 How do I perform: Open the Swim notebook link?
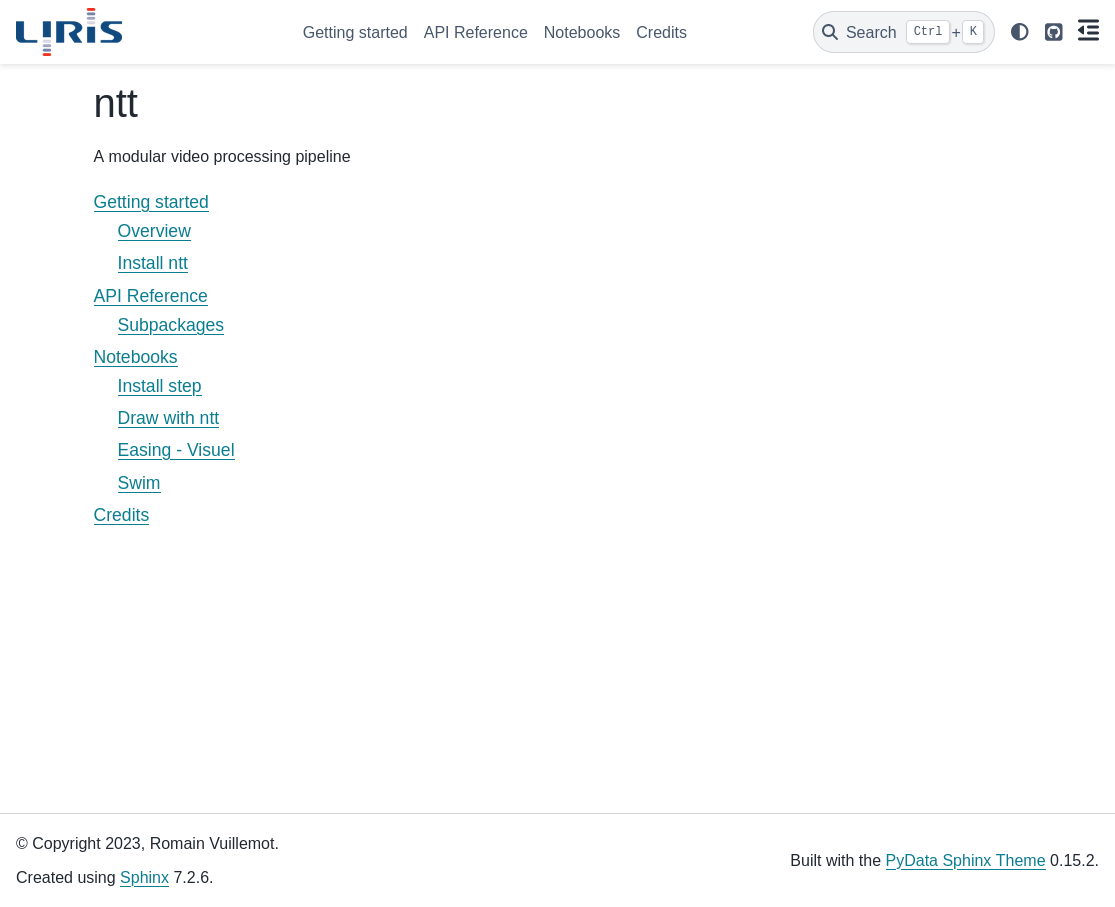(x=139, y=483)
